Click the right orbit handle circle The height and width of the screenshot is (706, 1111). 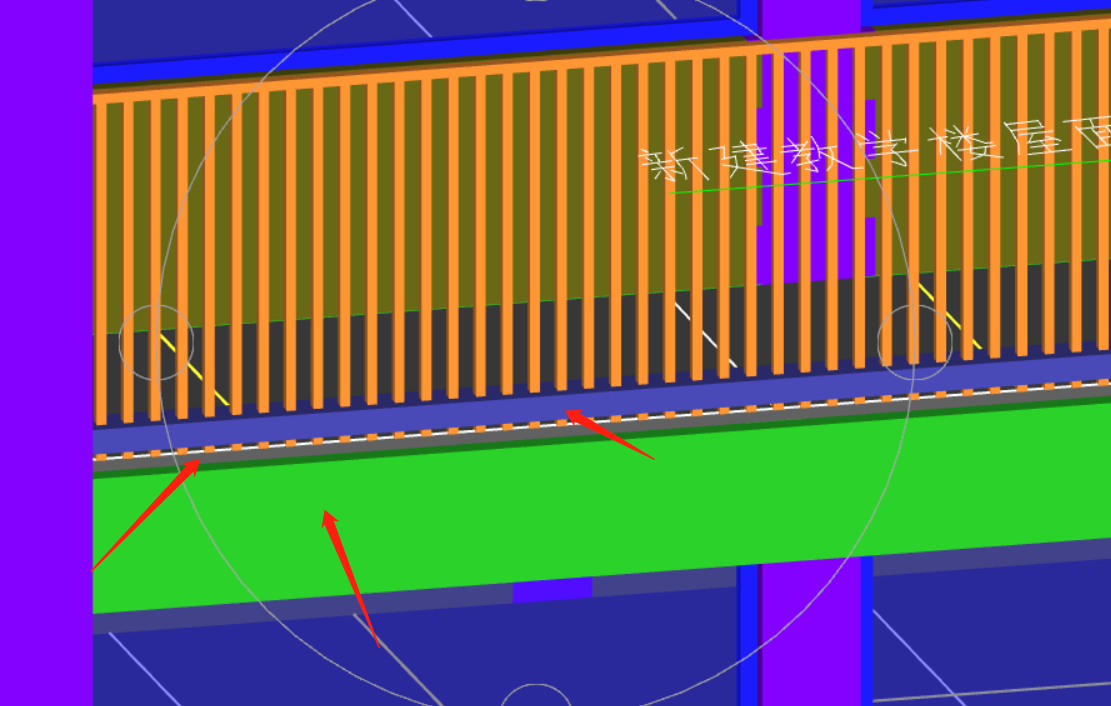[x=915, y=342]
